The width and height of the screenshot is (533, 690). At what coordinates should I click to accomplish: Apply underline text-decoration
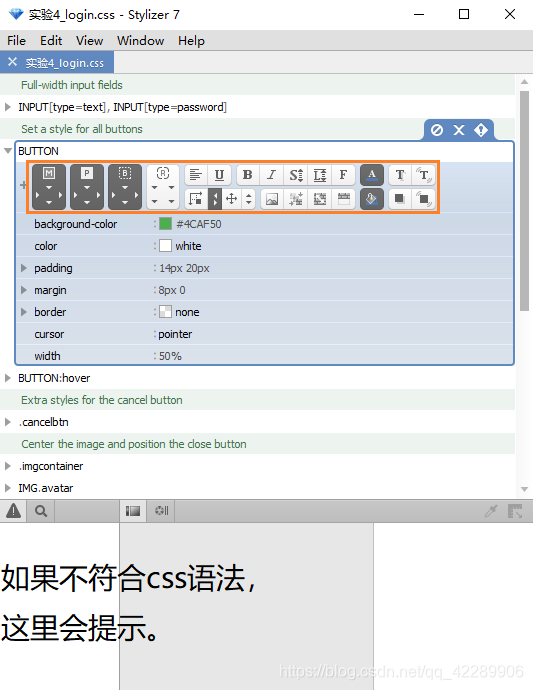219,175
